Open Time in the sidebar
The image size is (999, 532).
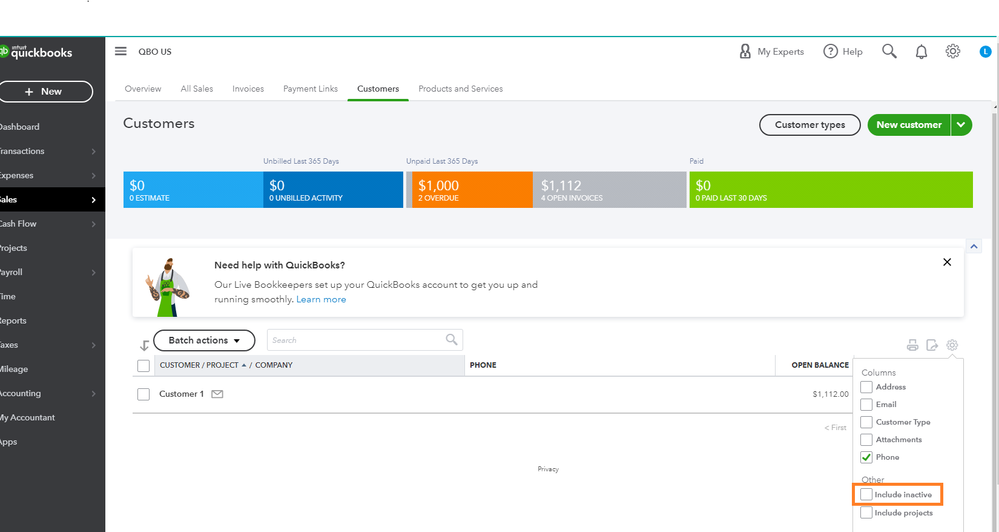point(8,296)
